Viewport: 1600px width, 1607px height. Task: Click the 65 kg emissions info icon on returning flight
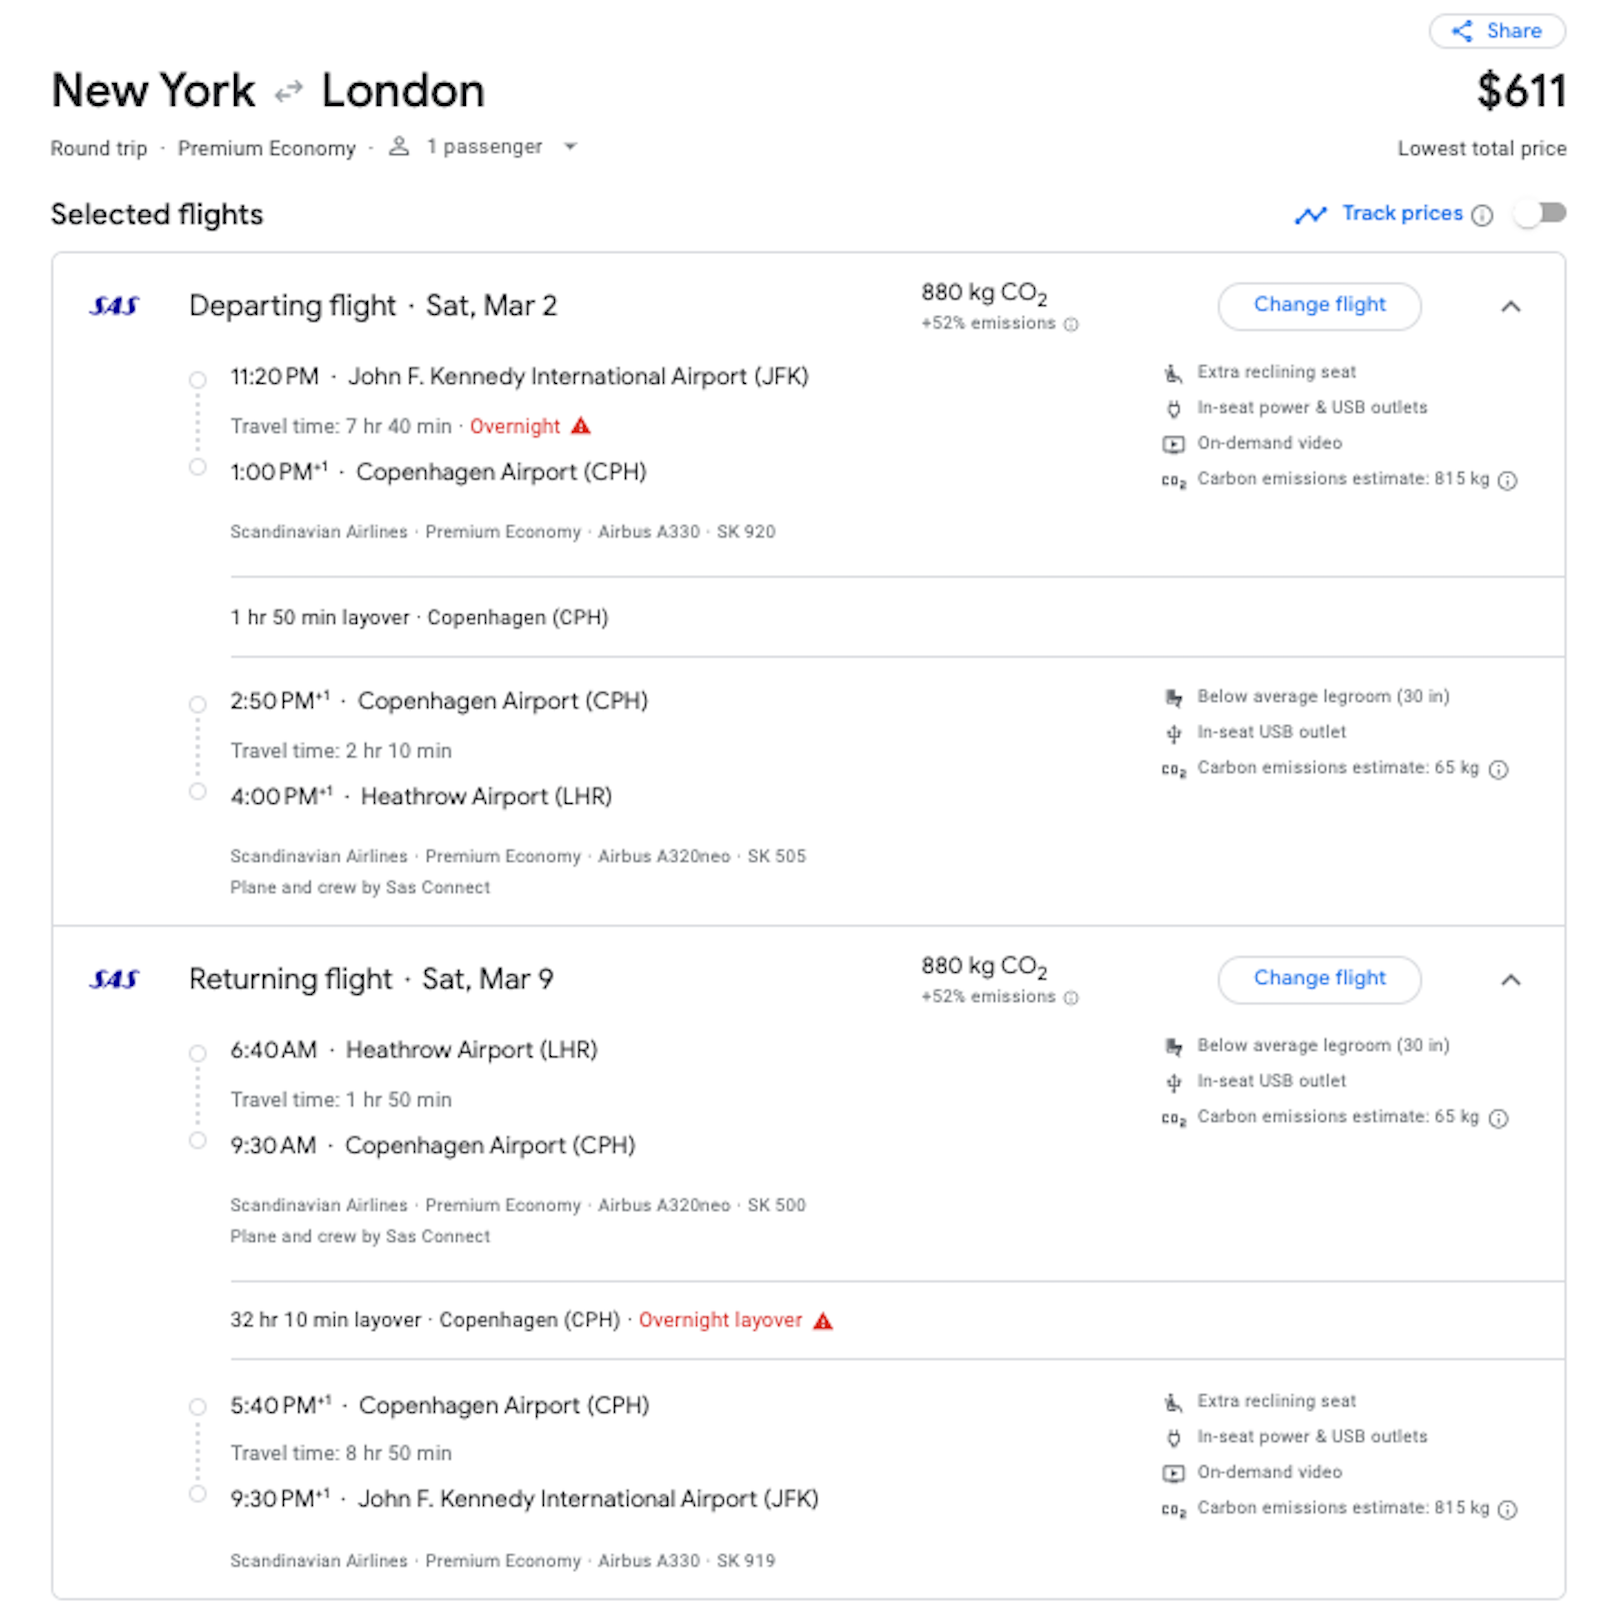(1498, 1118)
